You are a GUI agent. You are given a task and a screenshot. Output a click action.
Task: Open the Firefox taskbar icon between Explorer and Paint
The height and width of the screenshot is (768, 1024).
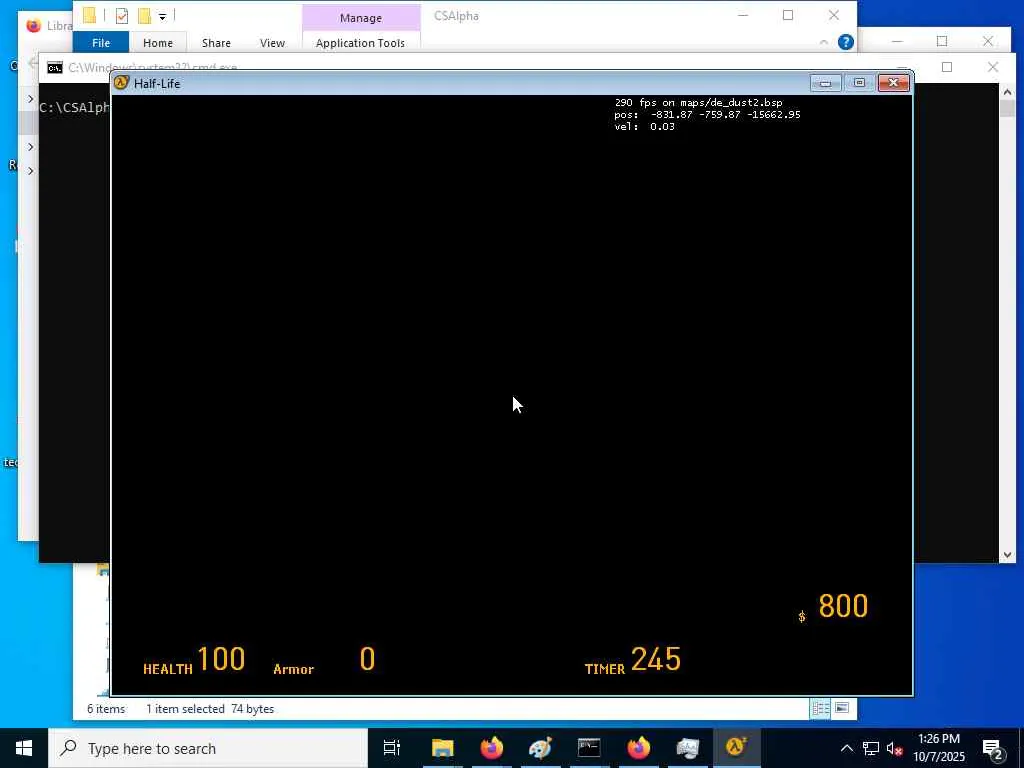click(492, 748)
